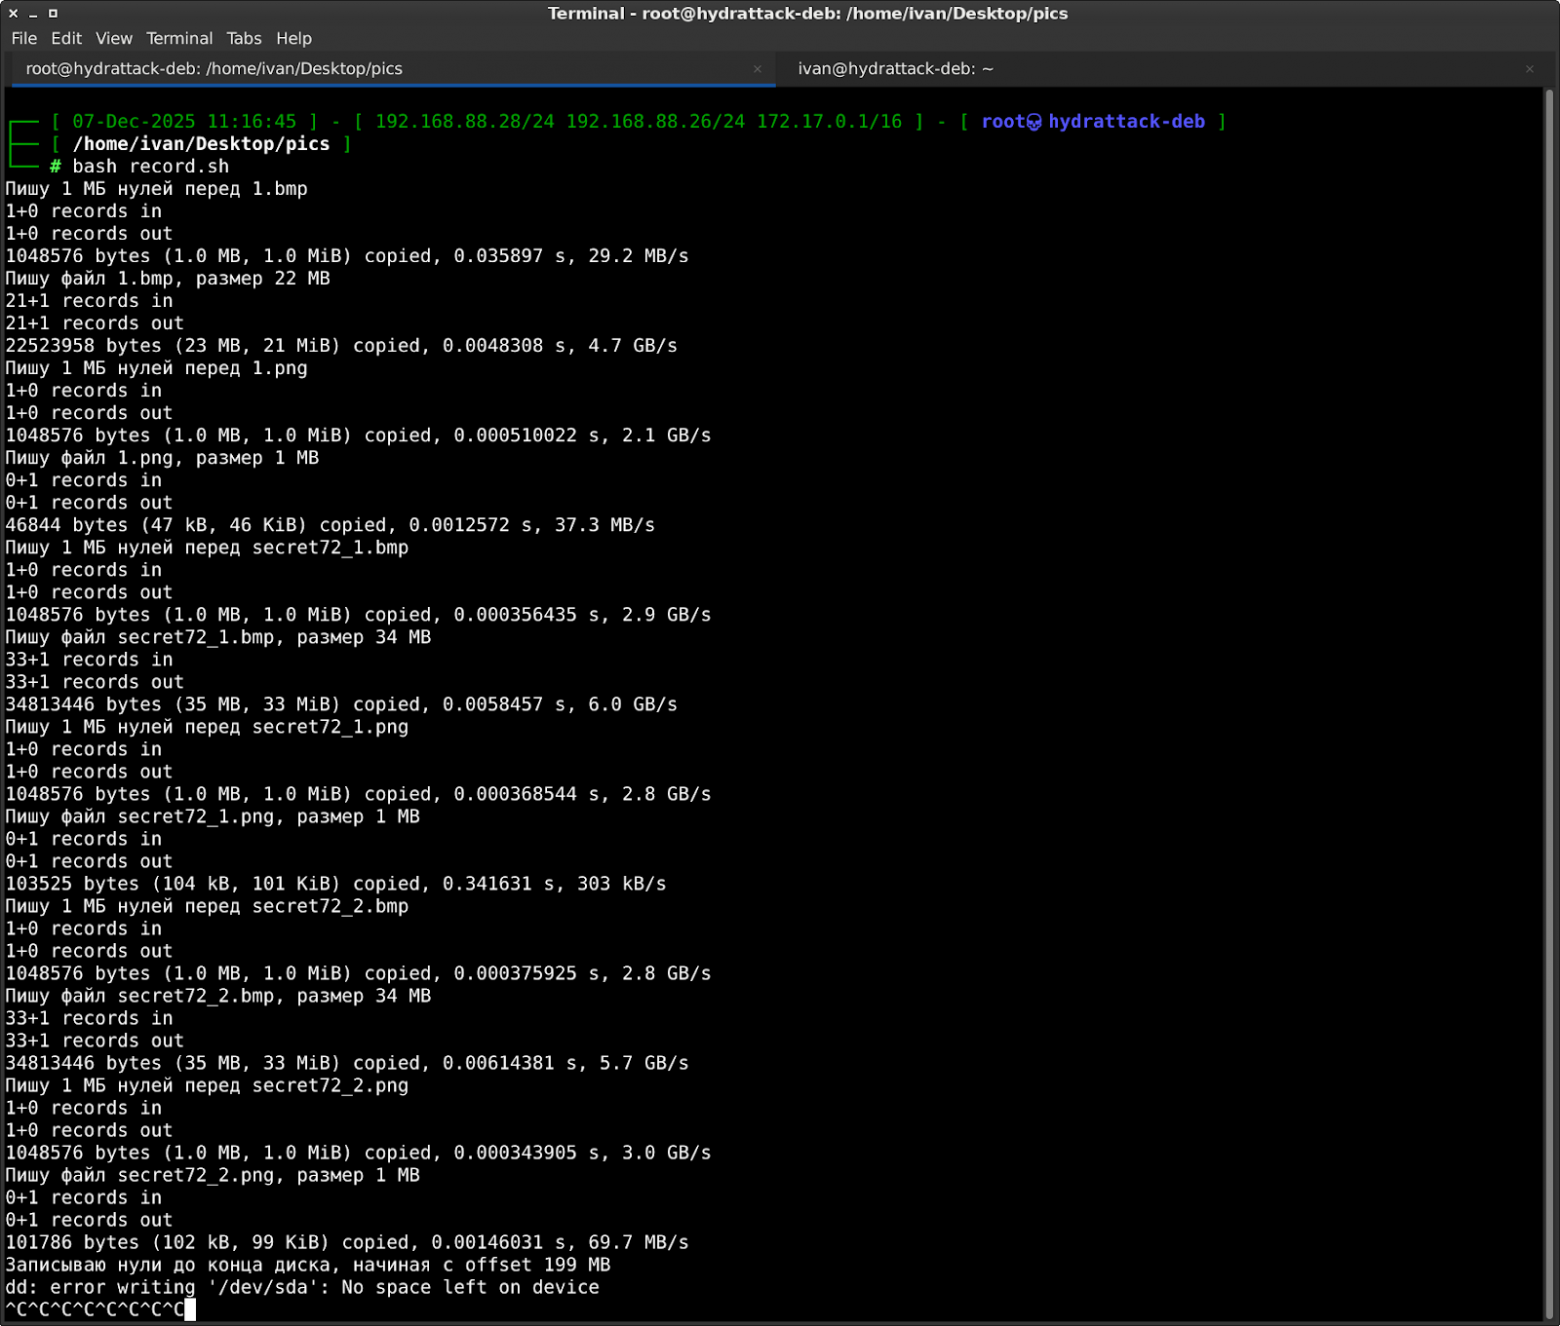
Task: Close the ivan@hydrattack-deb: ~ tab
Action: [1529, 69]
